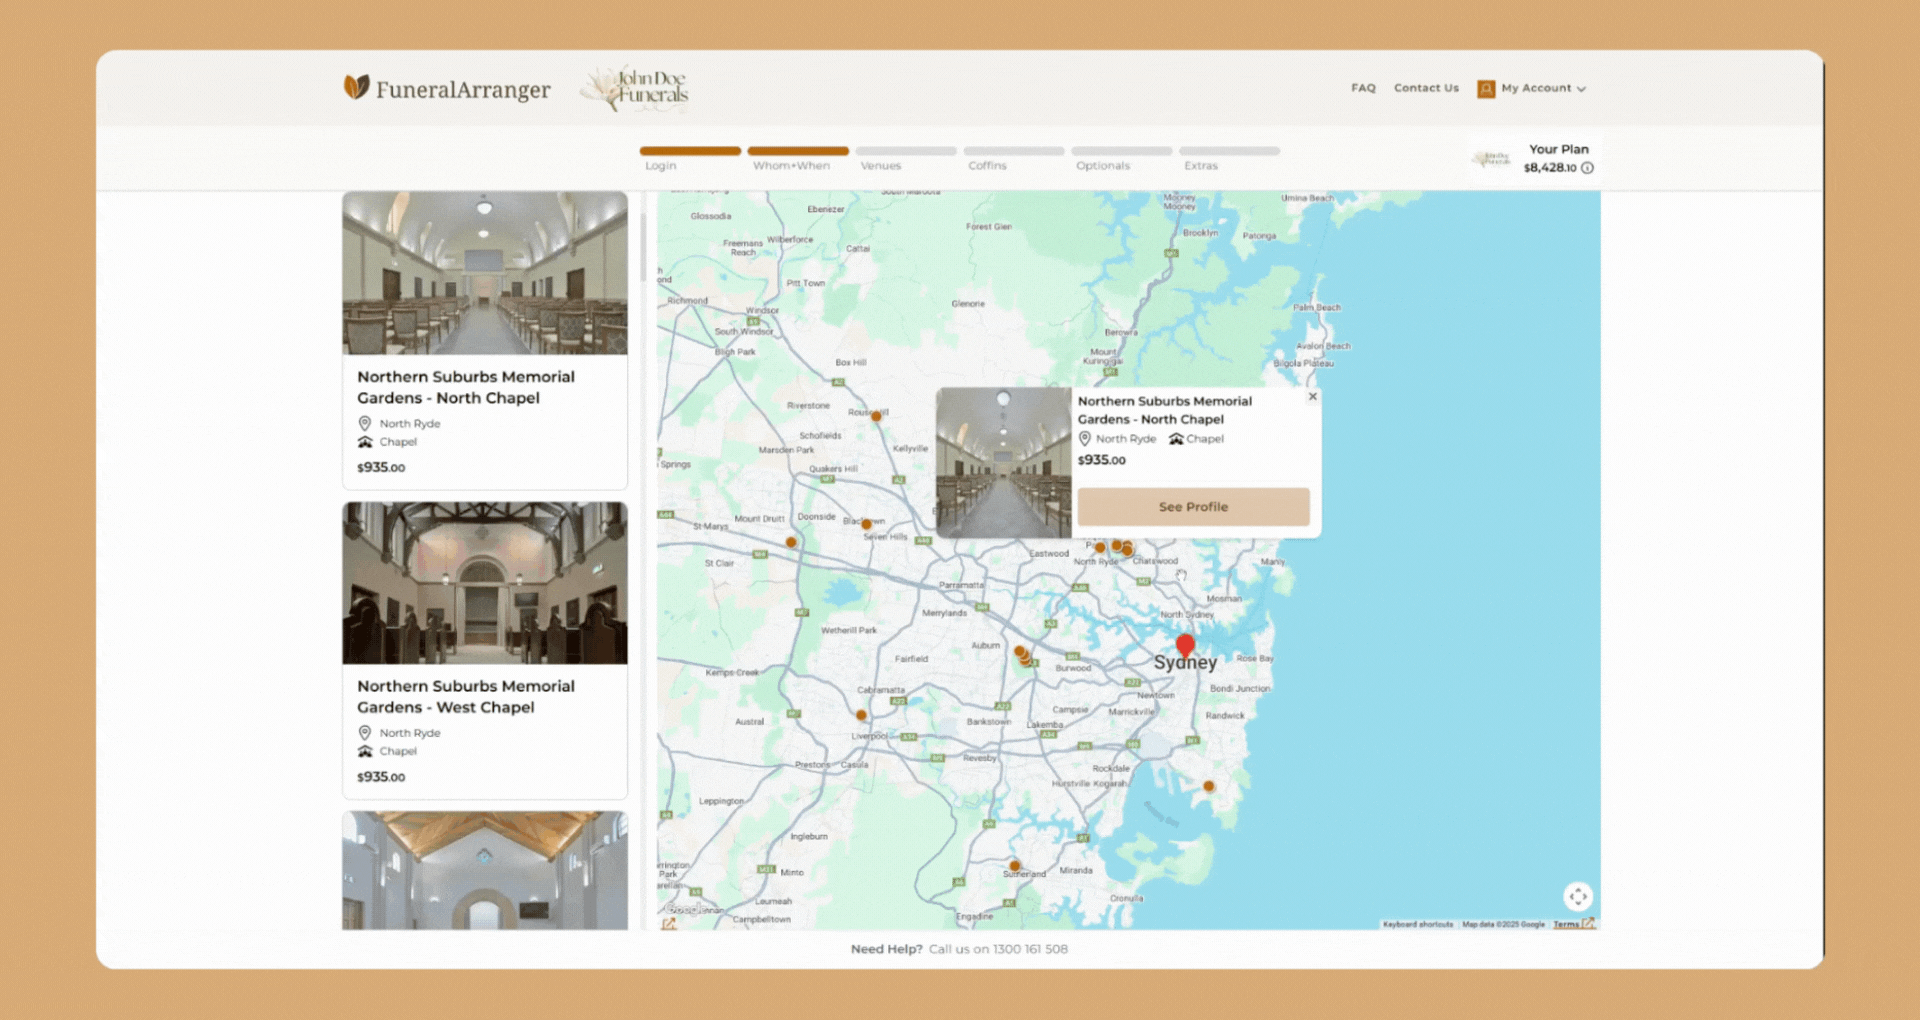Click the My Account profile icon

[1486, 89]
